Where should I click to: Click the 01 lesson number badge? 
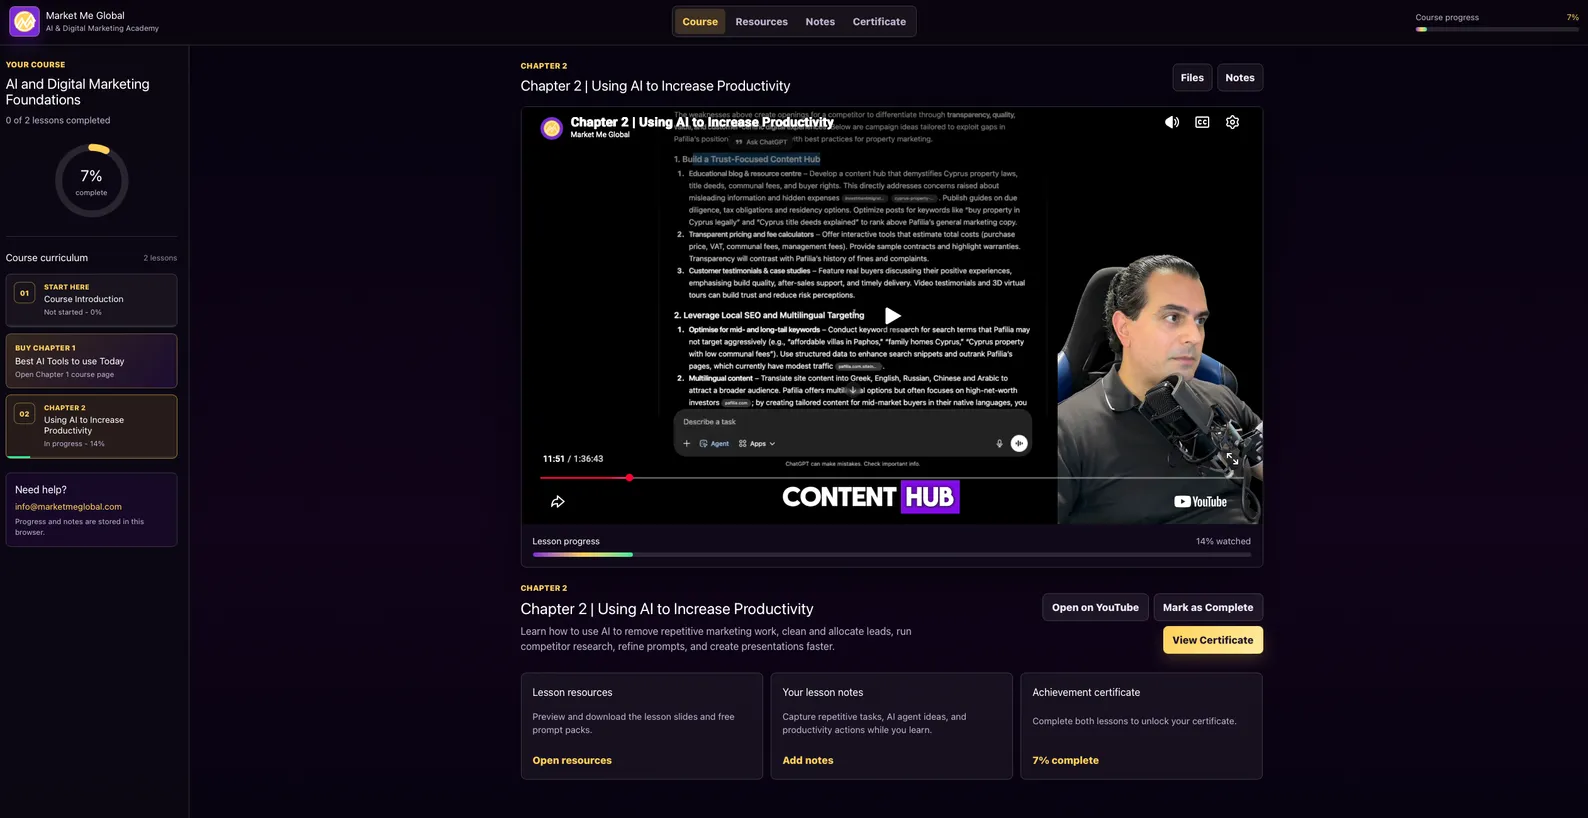25,293
